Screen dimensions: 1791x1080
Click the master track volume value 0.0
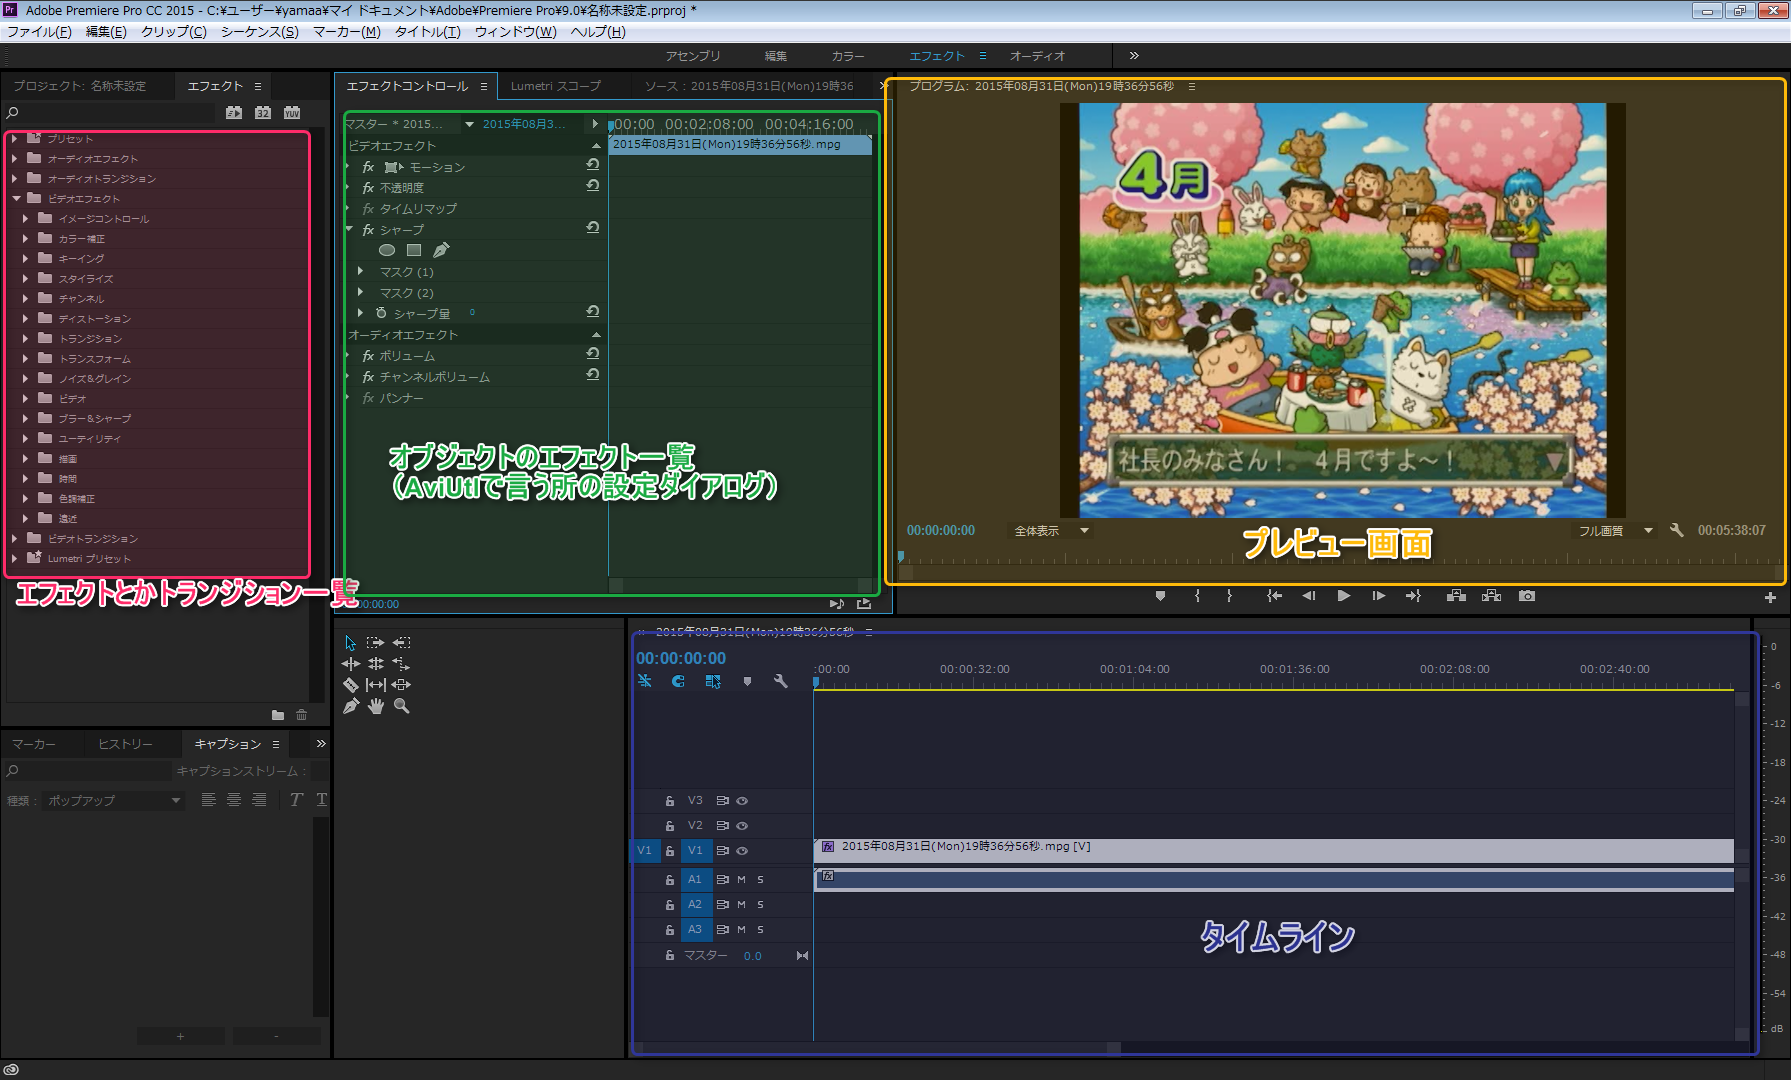[x=752, y=956]
